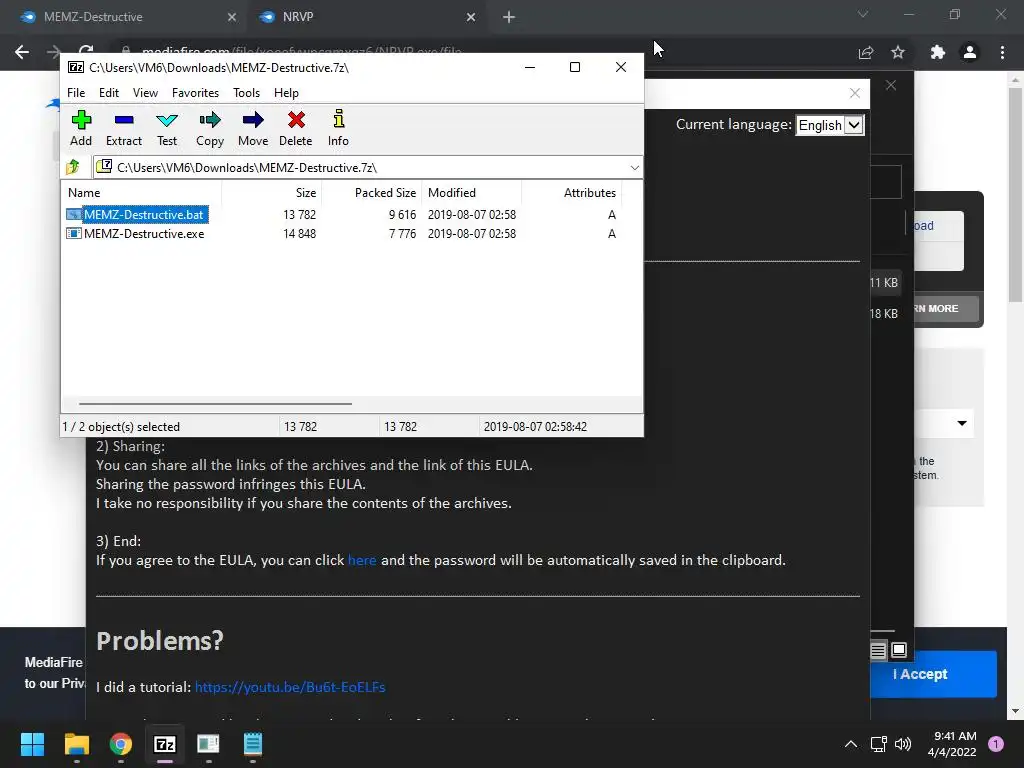1024x768 pixels.
Task: Open the Notepad taskbar icon
Action: (x=253, y=744)
